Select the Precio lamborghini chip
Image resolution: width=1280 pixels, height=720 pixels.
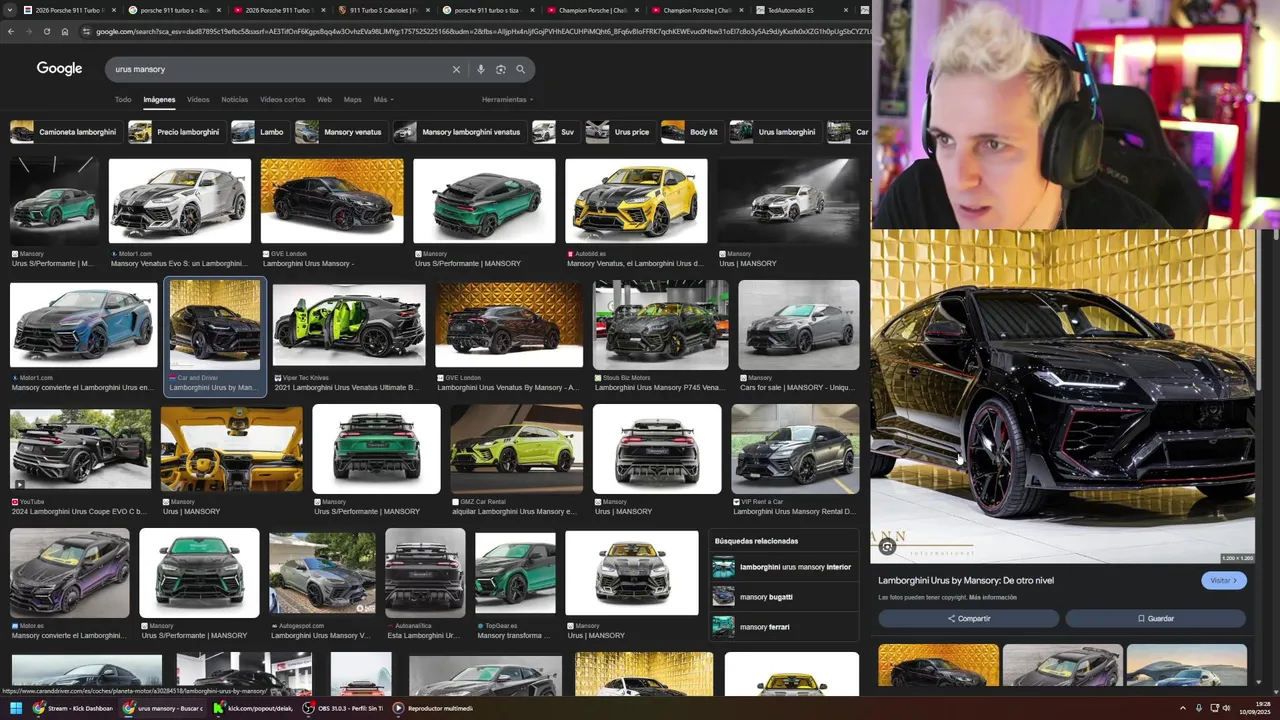(176, 132)
